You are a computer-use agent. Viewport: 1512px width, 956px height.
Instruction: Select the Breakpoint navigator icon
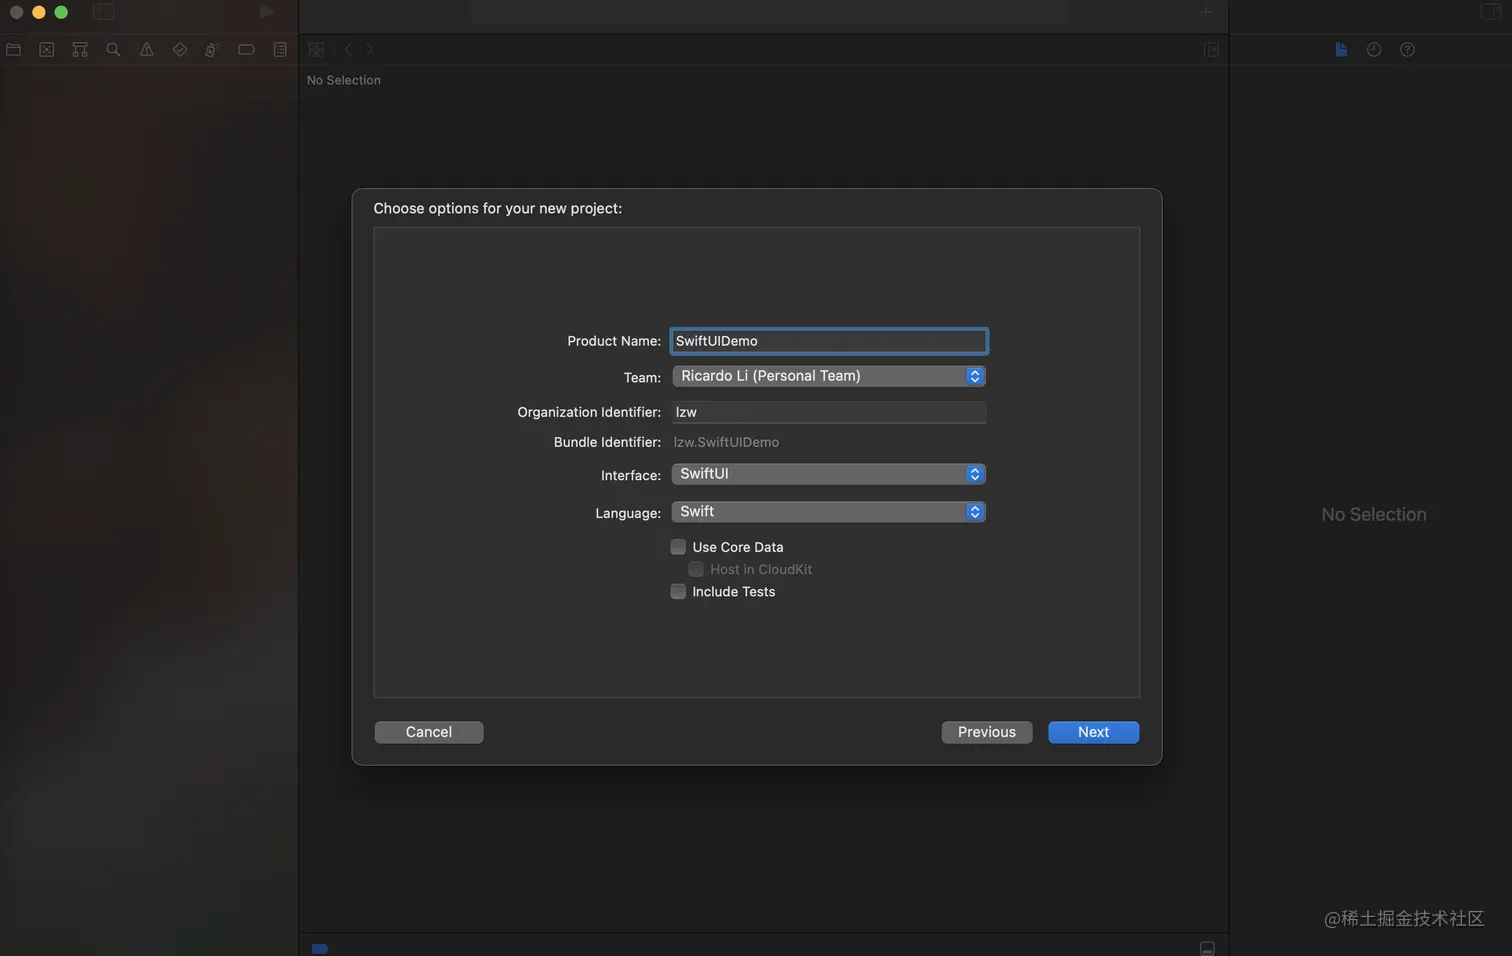tap(246, 49)
